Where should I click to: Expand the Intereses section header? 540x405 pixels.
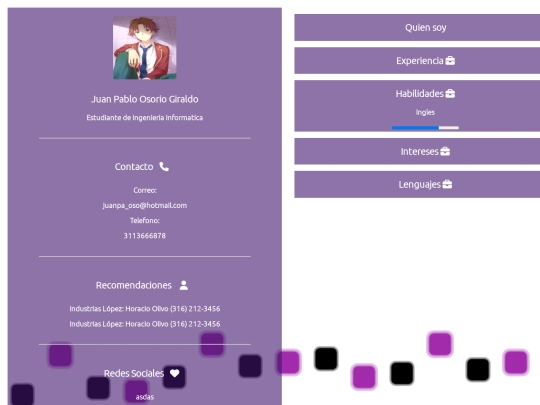(x=417, y=152)
